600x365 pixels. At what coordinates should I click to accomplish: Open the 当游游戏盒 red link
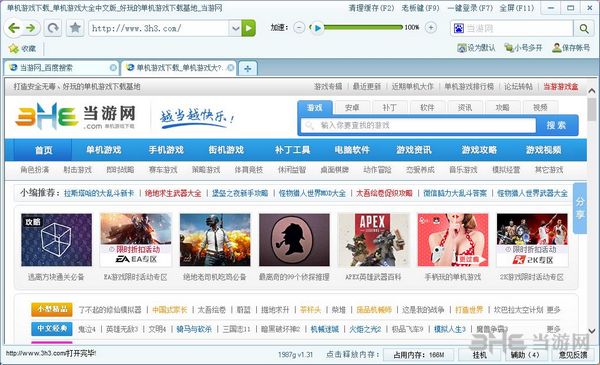(x=561, y=86)
